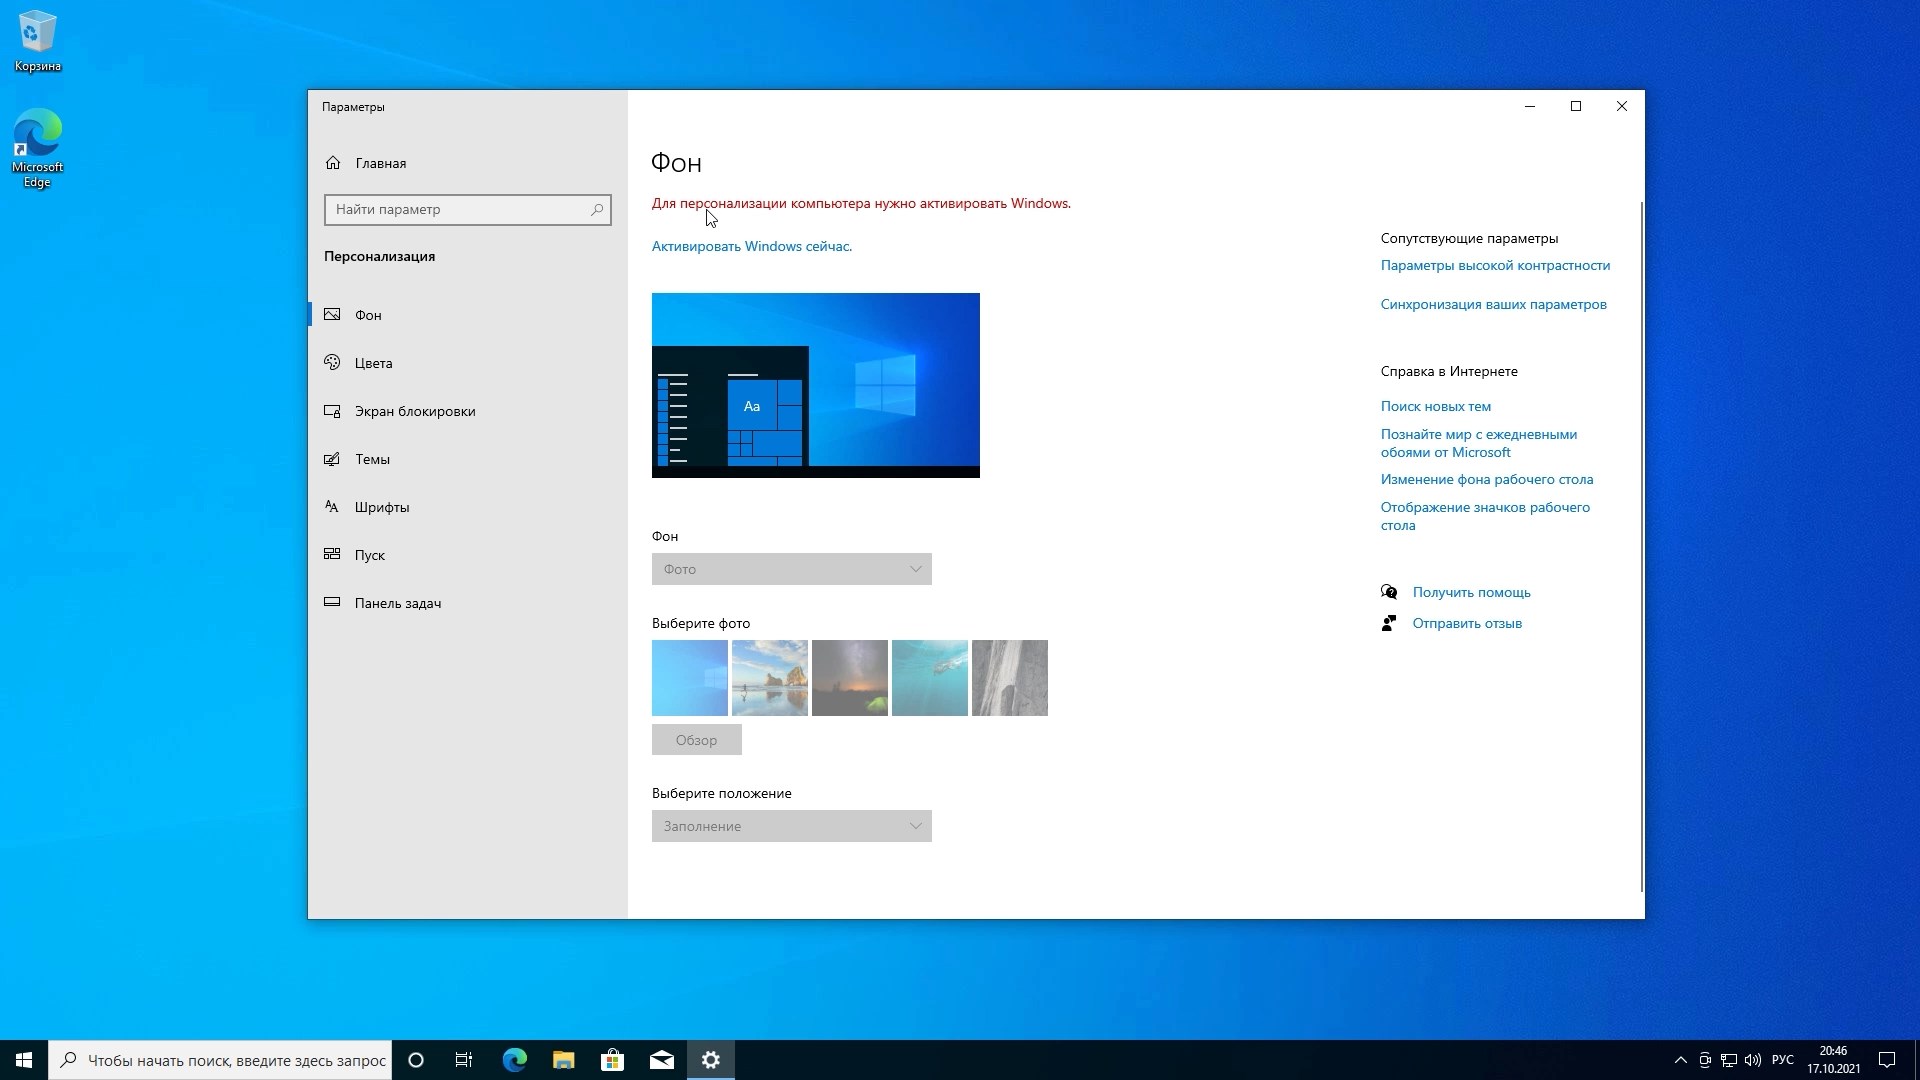Click the Панель задач icon in sidebar
The width and height of the screenshot is (1920, 1080).
click(x=332, y=602)
